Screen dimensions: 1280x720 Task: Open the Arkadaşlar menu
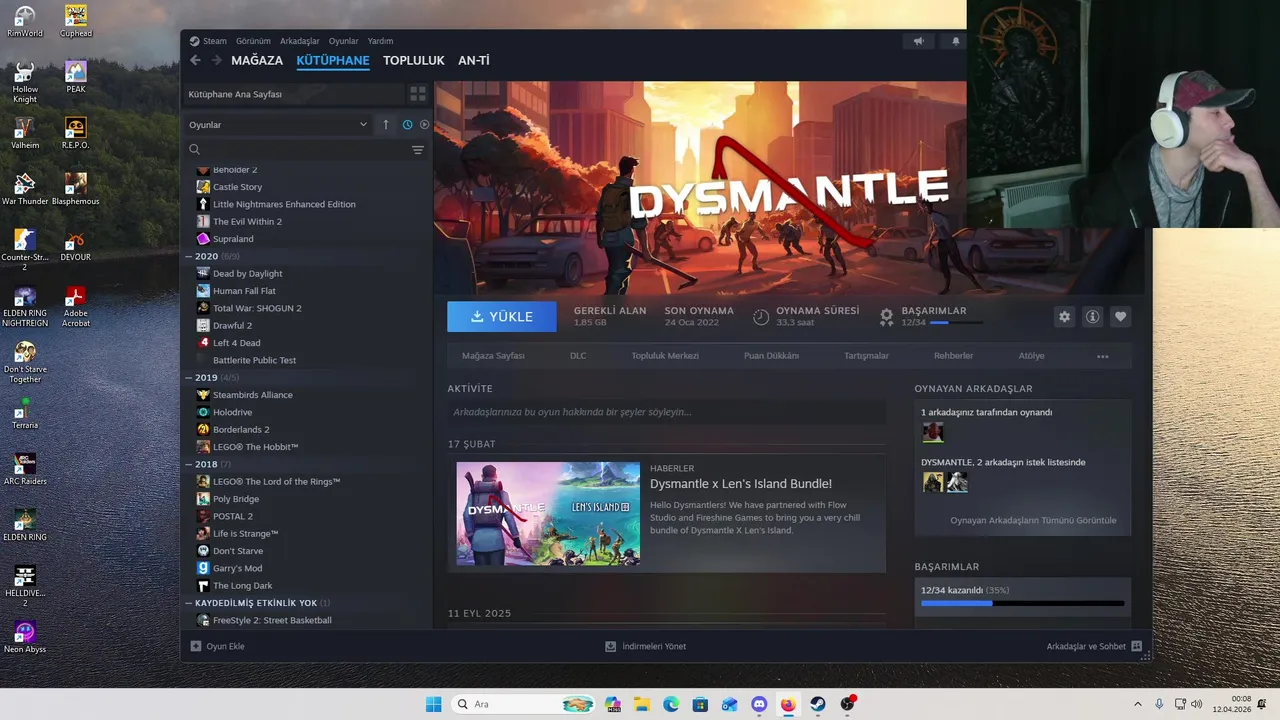coord(300,41)
